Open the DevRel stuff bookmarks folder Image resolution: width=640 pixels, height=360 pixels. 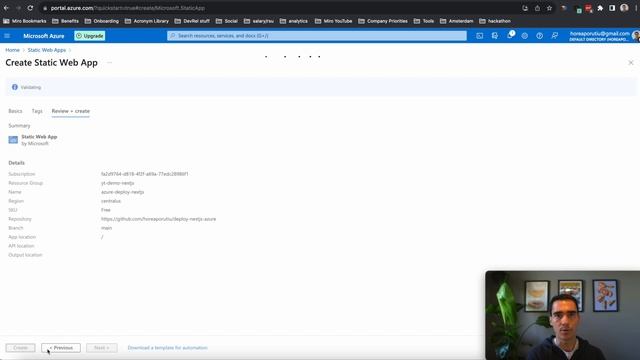click(192, 21)
